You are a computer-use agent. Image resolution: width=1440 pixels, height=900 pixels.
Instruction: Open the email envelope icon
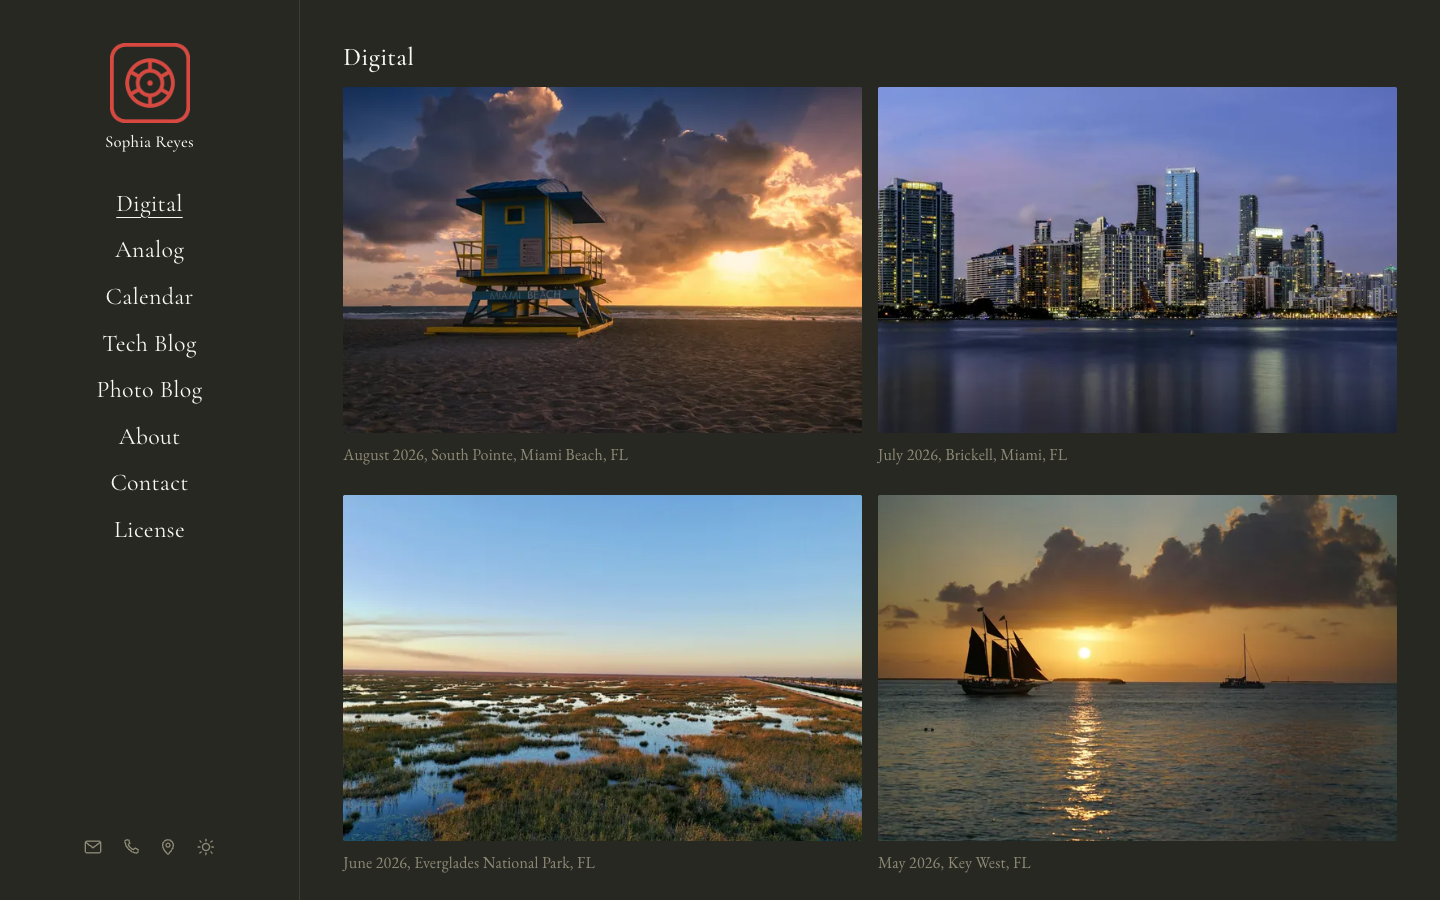(93, 847)
